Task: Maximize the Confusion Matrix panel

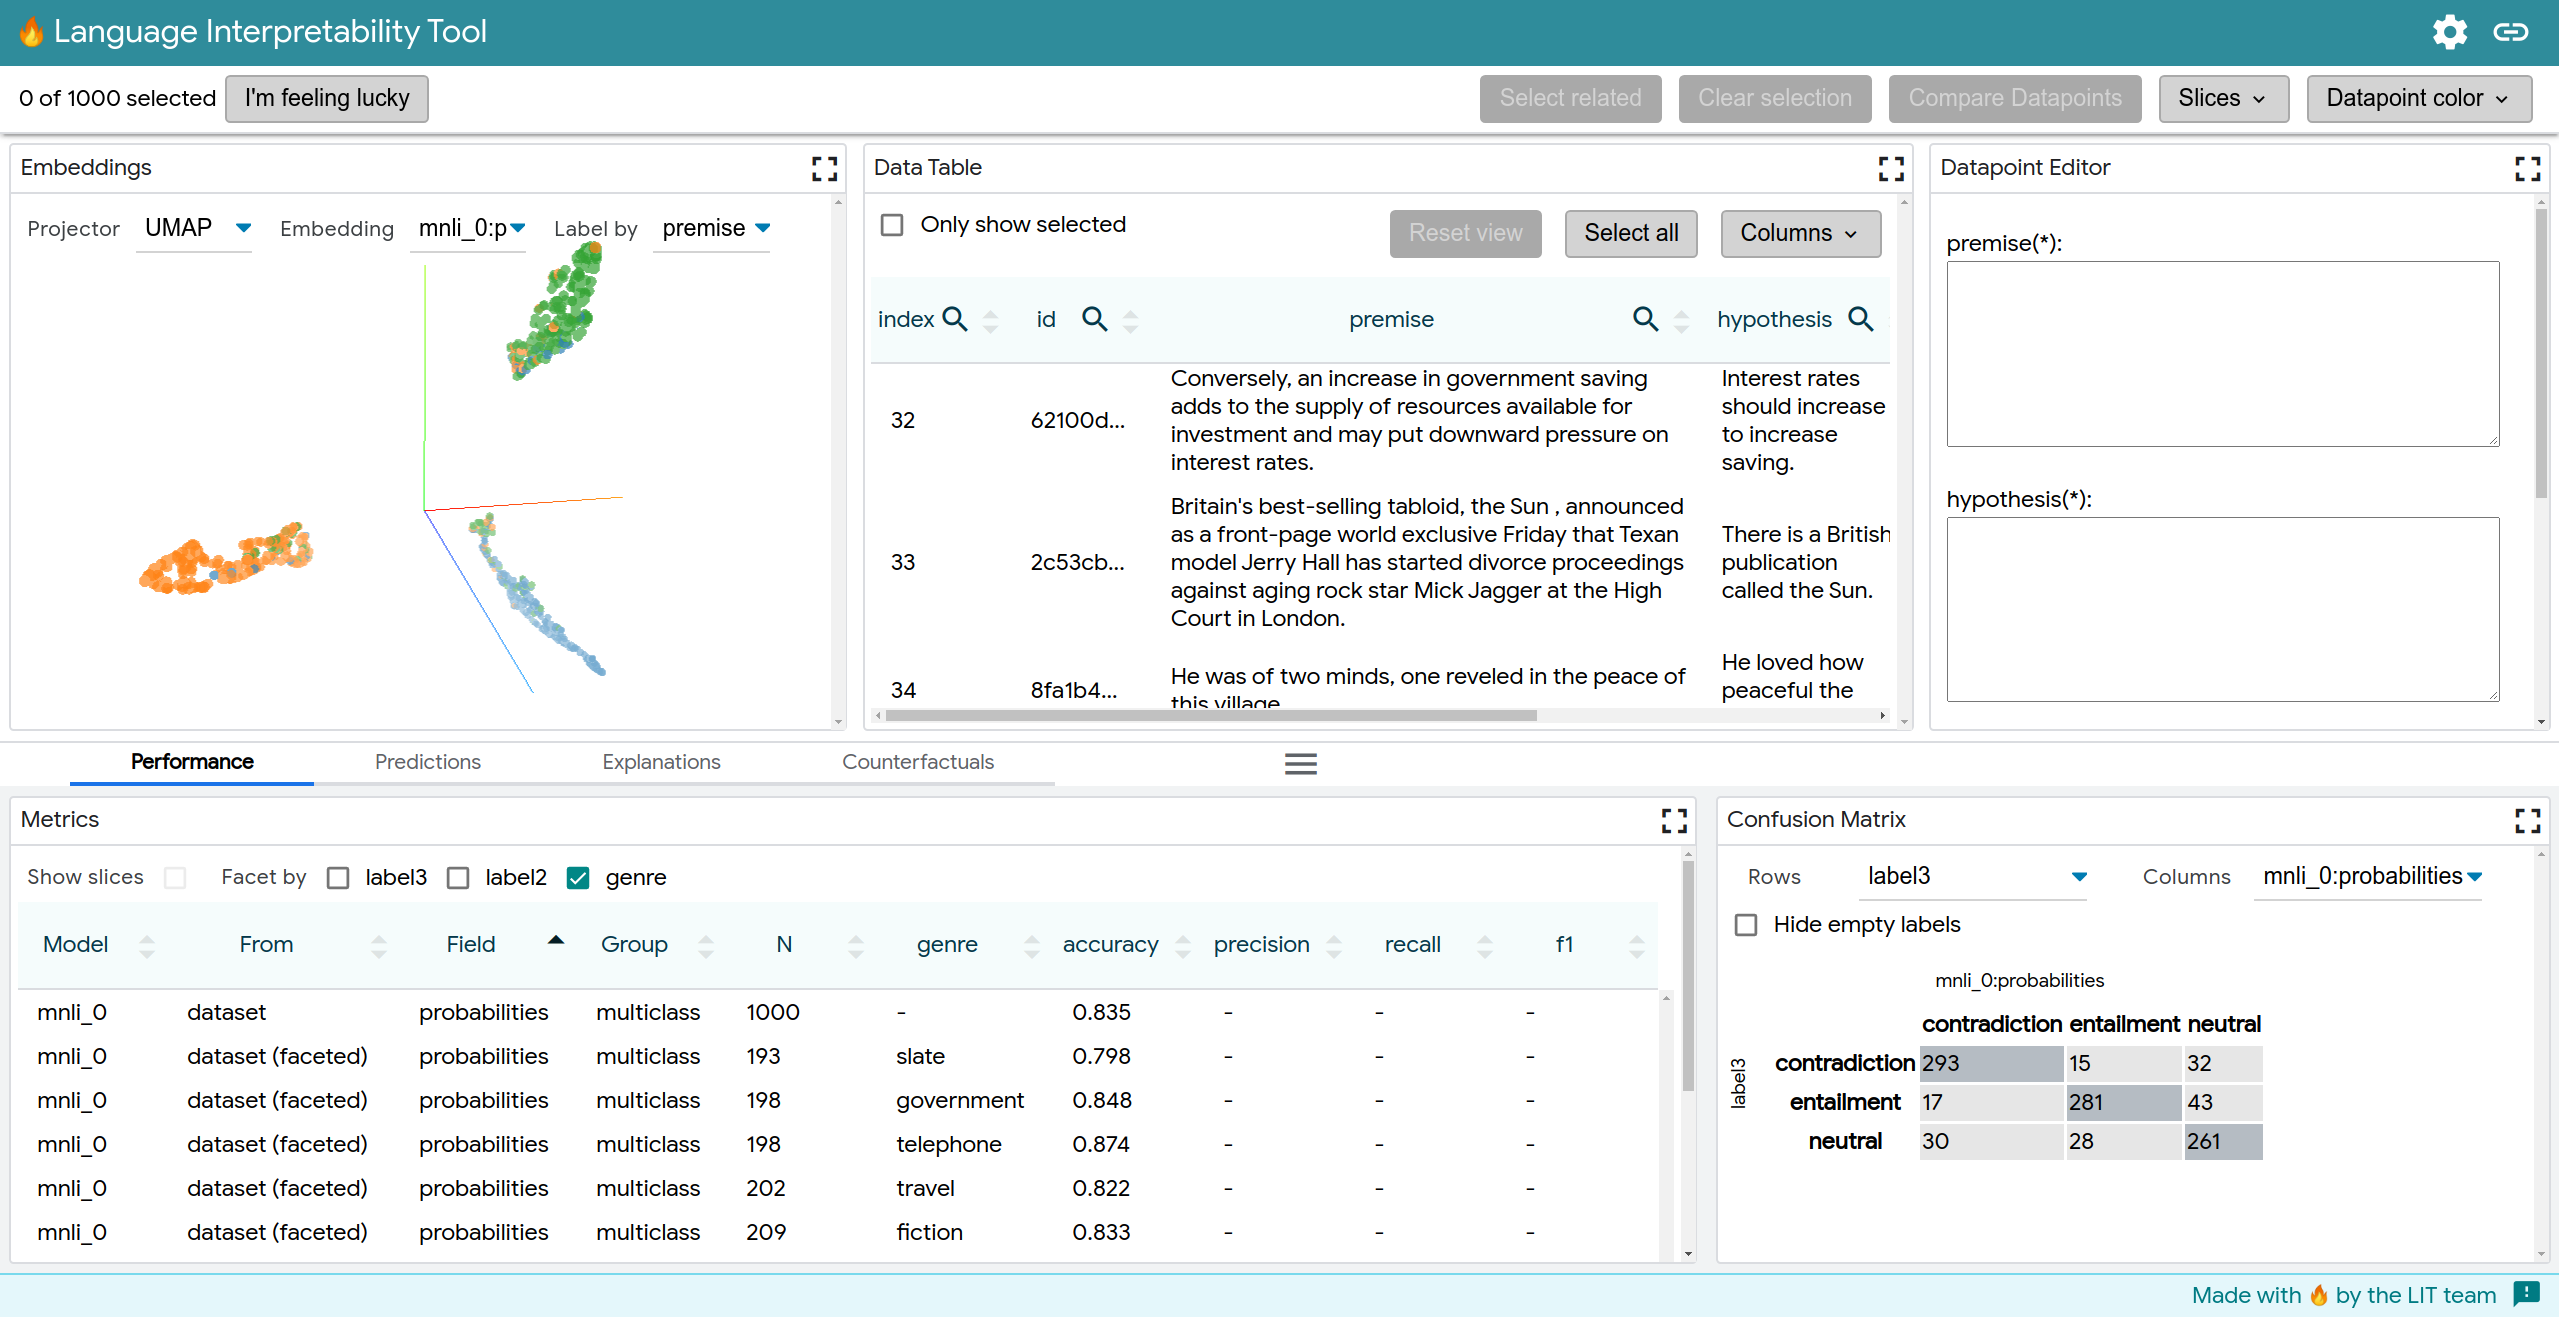Action: pyautogui.click(x=2527, y=820)
